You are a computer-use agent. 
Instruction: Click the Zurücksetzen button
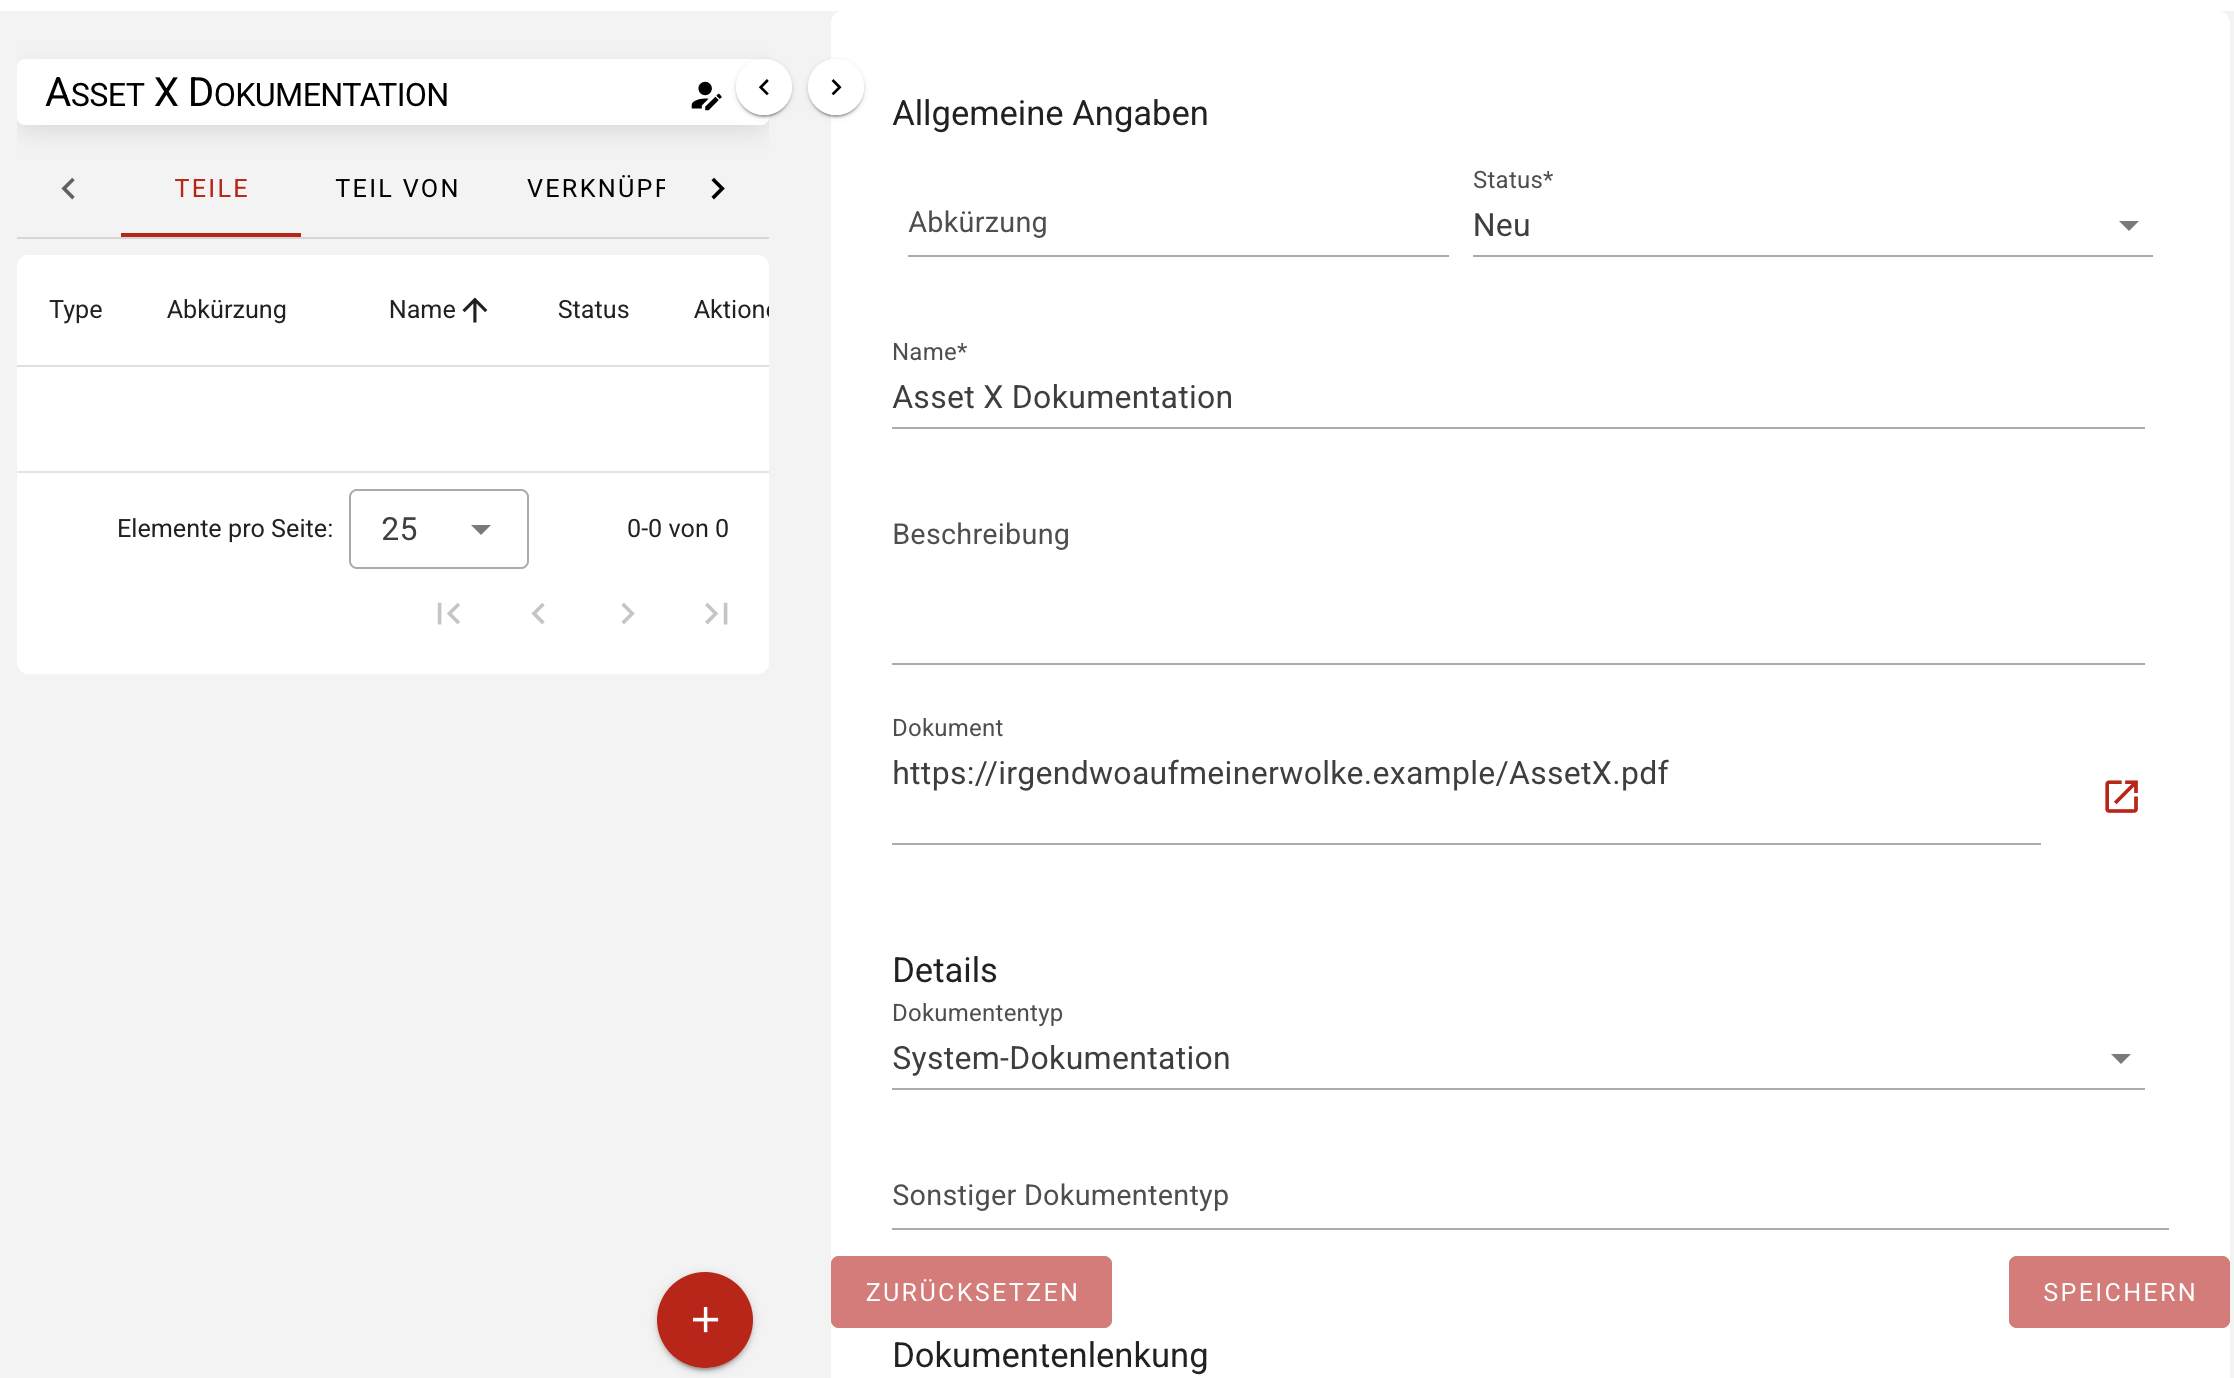coord(971,1292)
